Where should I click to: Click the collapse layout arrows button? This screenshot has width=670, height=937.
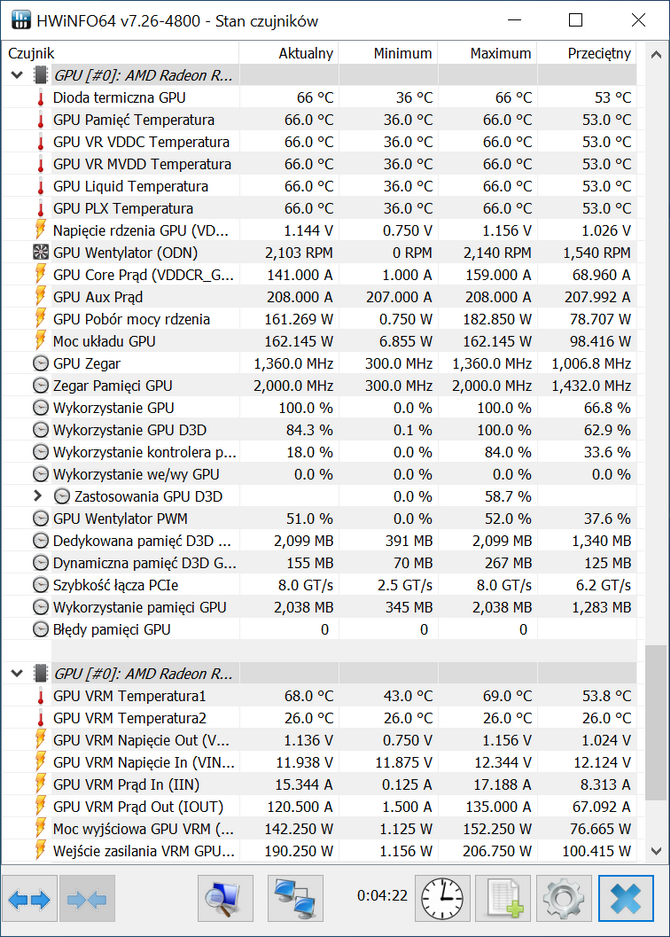(87, 899)
